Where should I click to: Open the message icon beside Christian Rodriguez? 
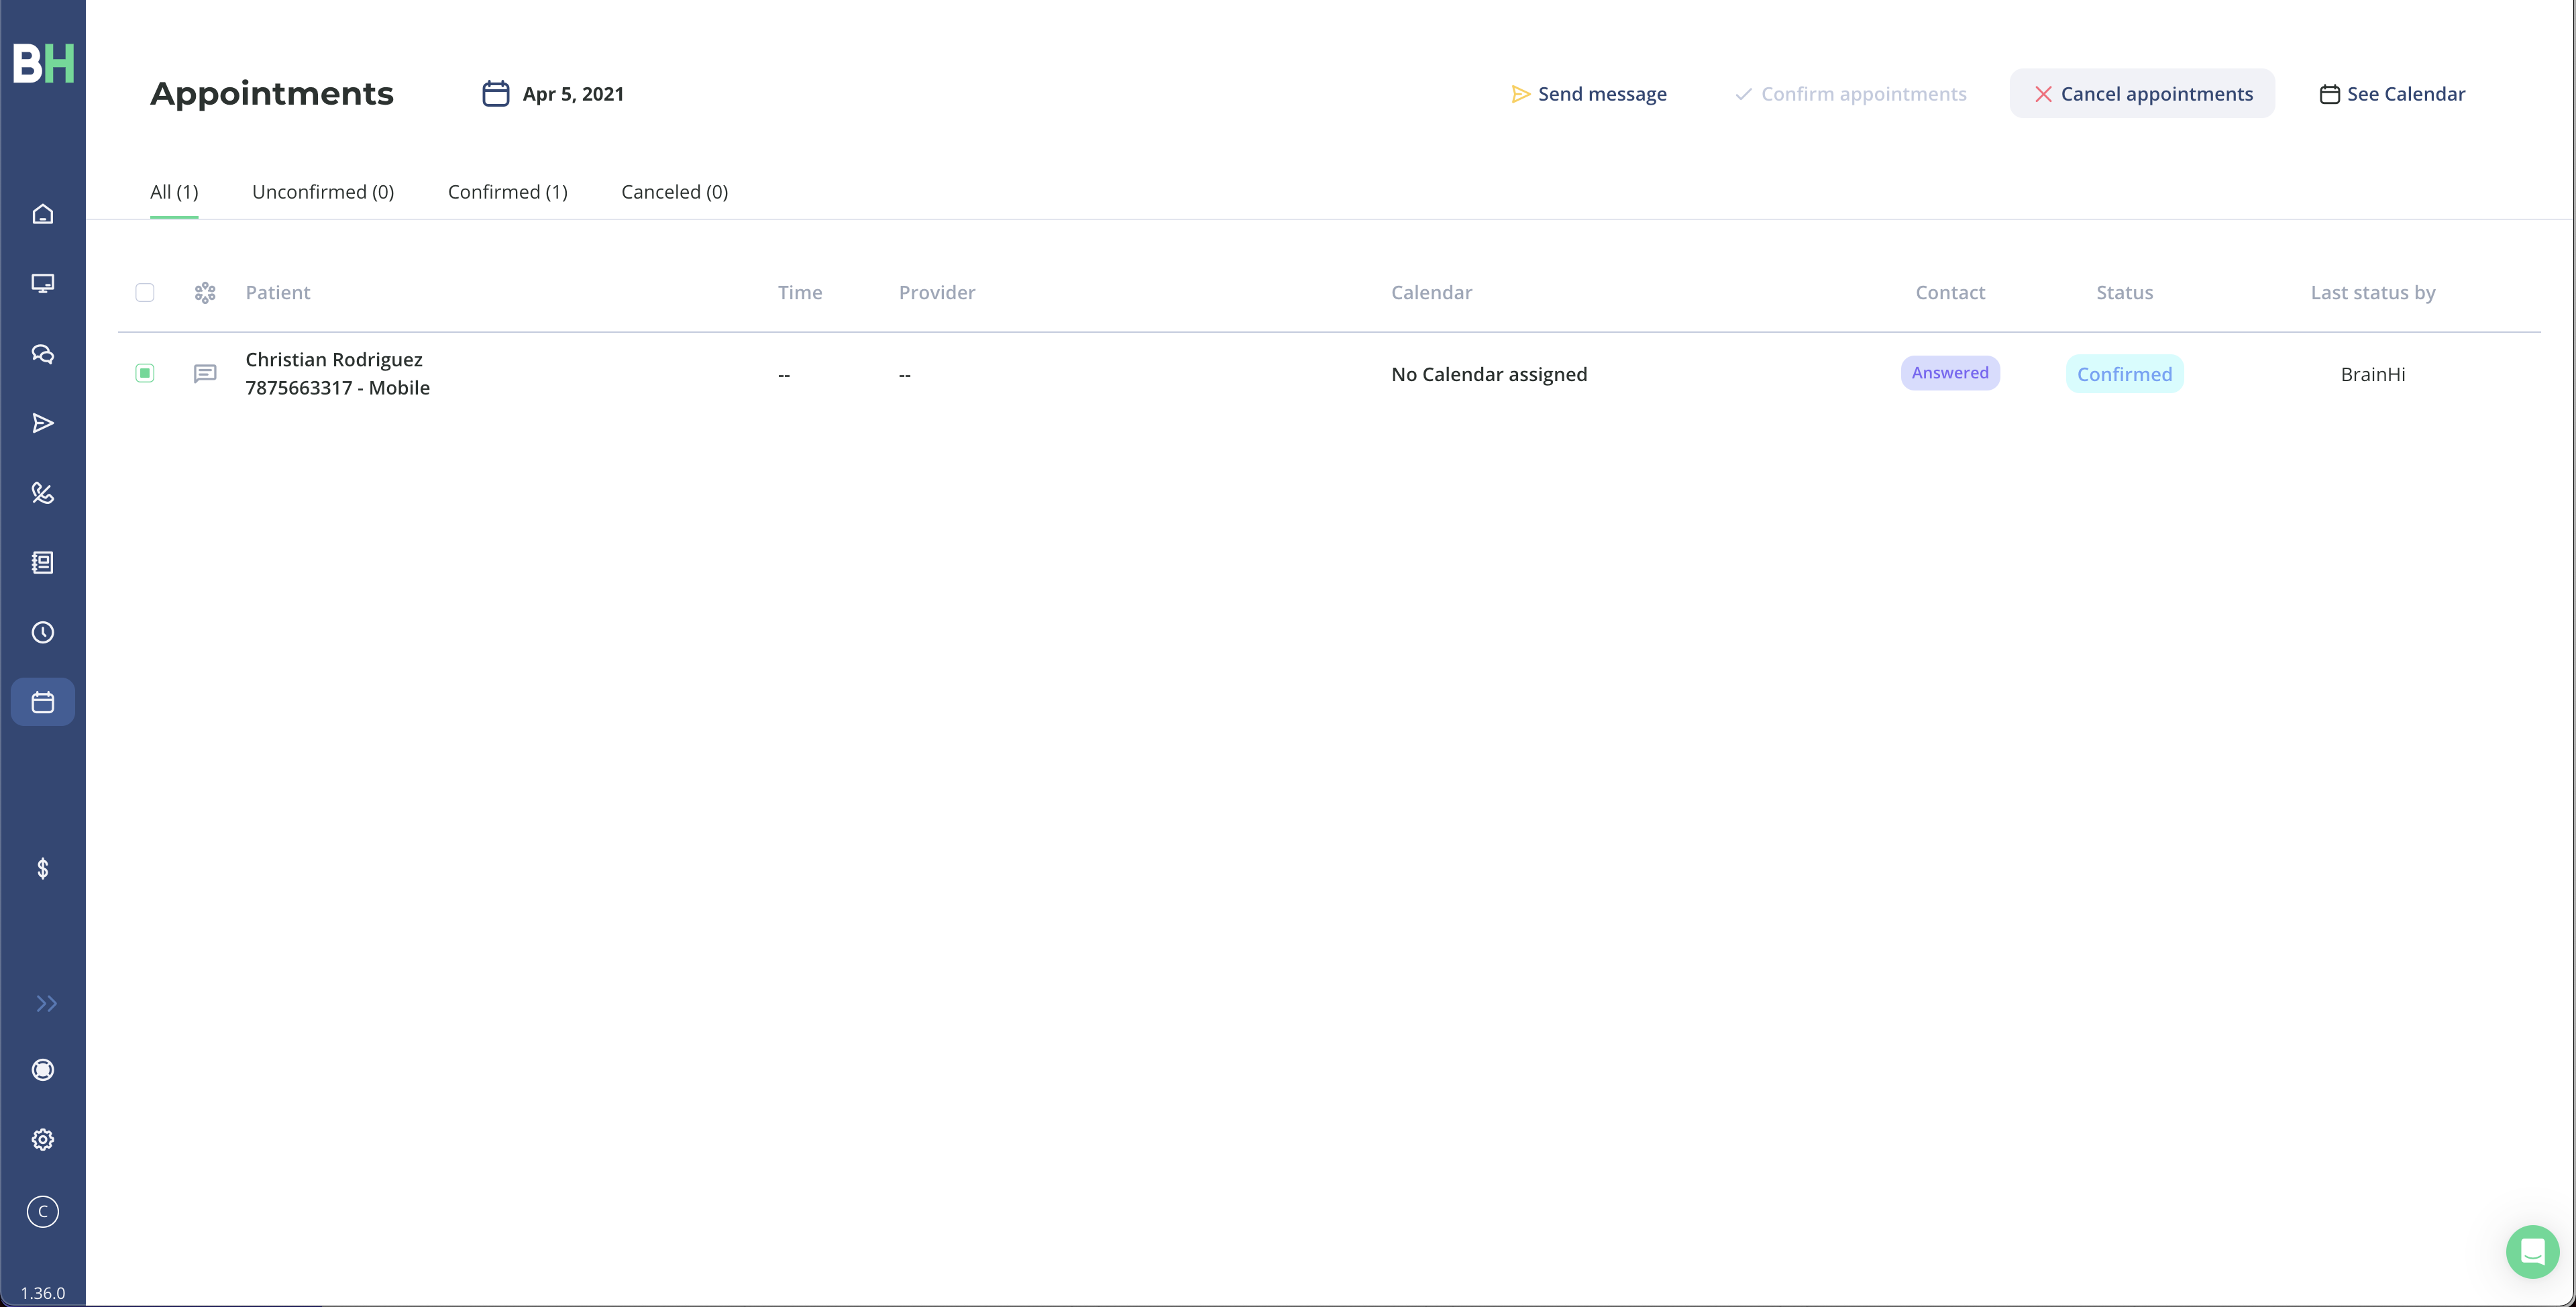point(205,374)
